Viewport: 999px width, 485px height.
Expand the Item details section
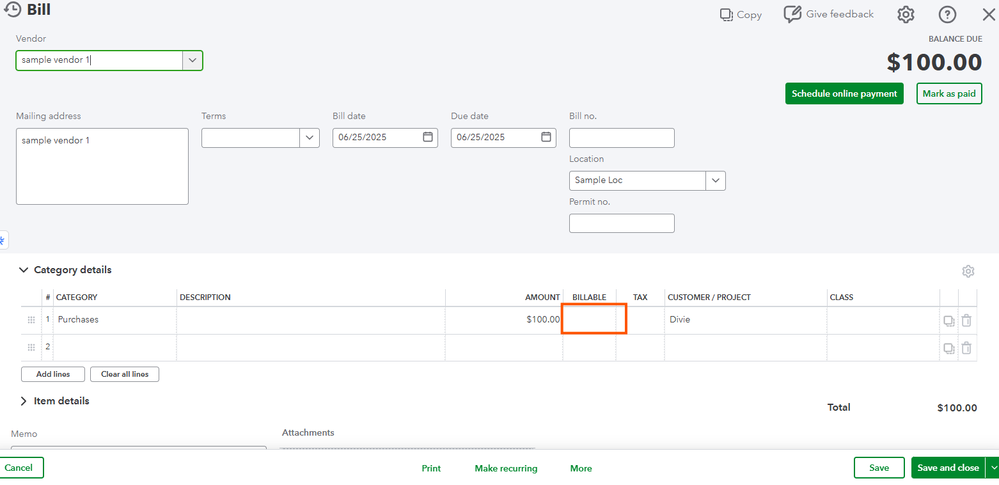pyautogui.click(x=24, y=401)
